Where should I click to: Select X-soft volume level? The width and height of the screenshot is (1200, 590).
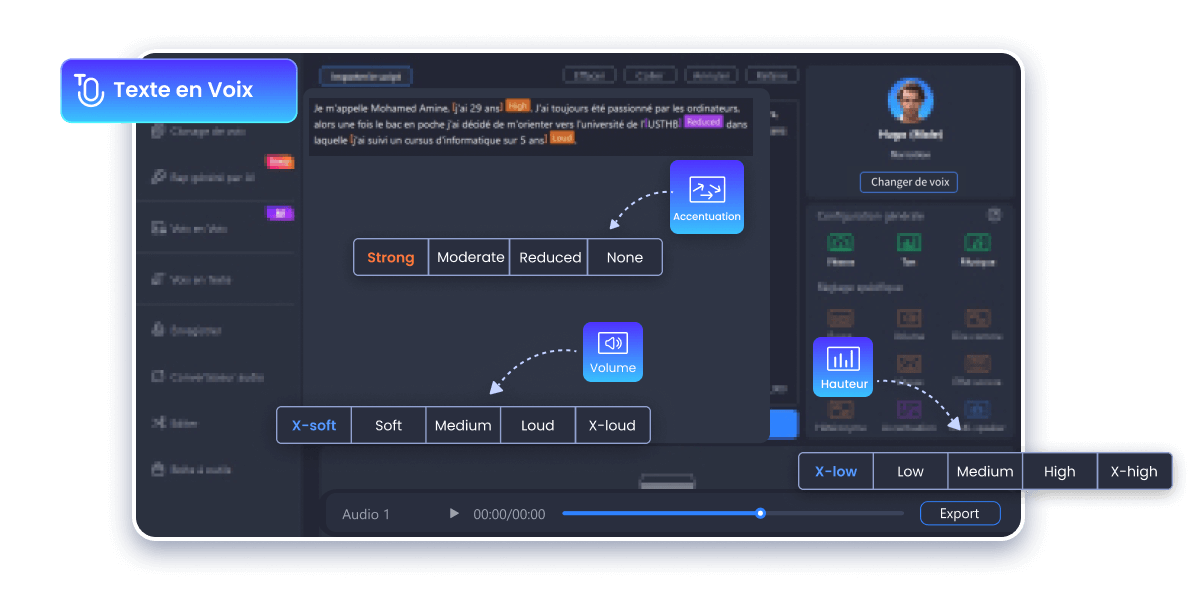click(x=314, y=425)
